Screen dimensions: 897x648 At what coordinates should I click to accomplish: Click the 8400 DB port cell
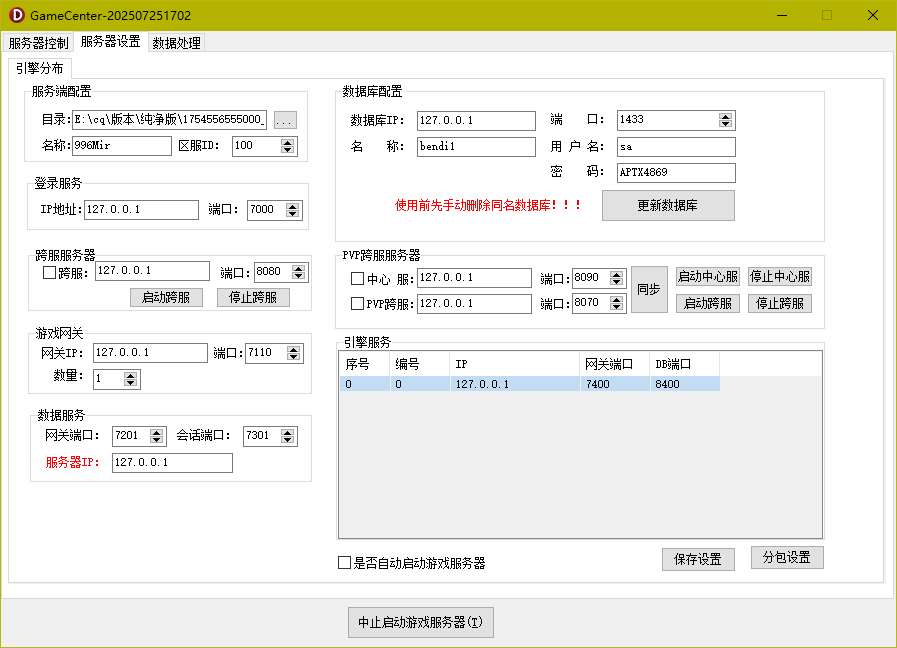pyautogui.click(x=684, y=384)
